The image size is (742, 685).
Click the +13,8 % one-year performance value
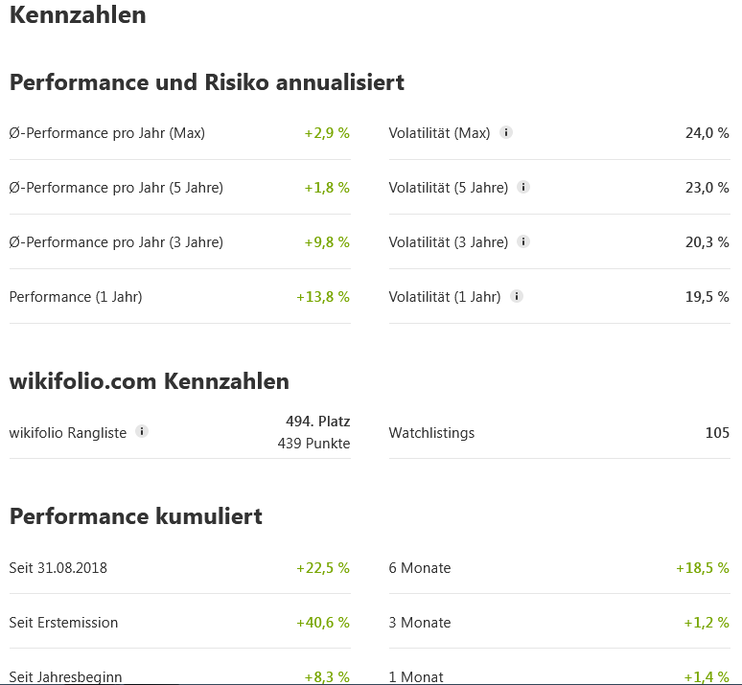point(323,297)
